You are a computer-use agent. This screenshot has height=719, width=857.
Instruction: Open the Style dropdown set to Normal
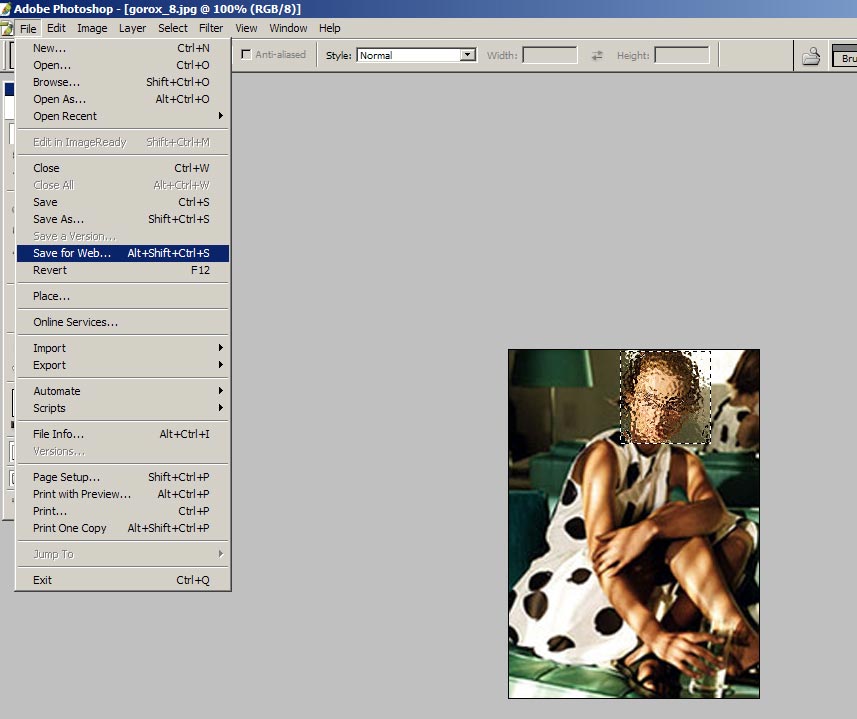(x=416, y=55)
